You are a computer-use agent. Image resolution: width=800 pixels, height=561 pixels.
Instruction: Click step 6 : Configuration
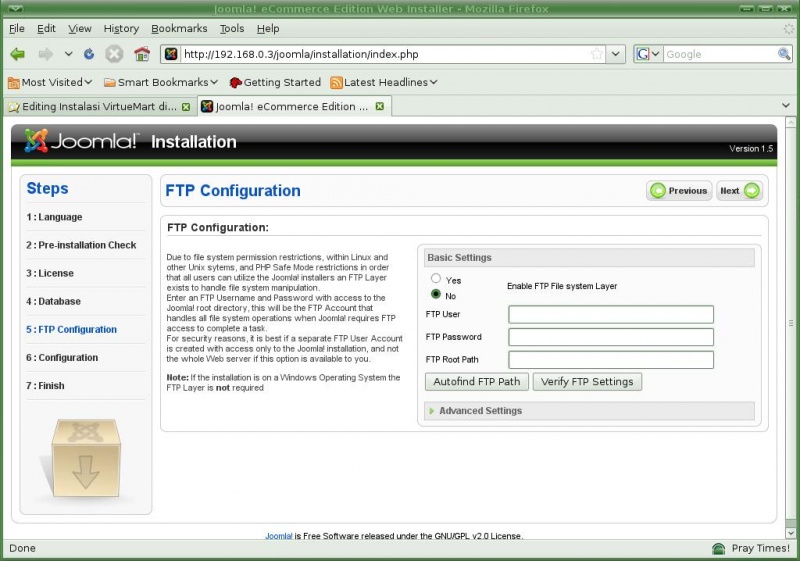pyautogui.click(x=62, y=358)
